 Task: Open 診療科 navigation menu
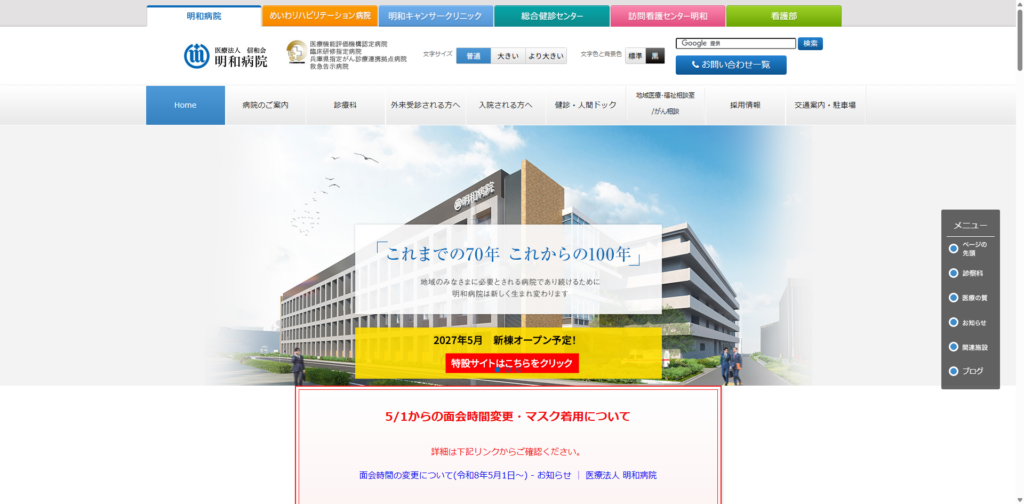(345, 105)
